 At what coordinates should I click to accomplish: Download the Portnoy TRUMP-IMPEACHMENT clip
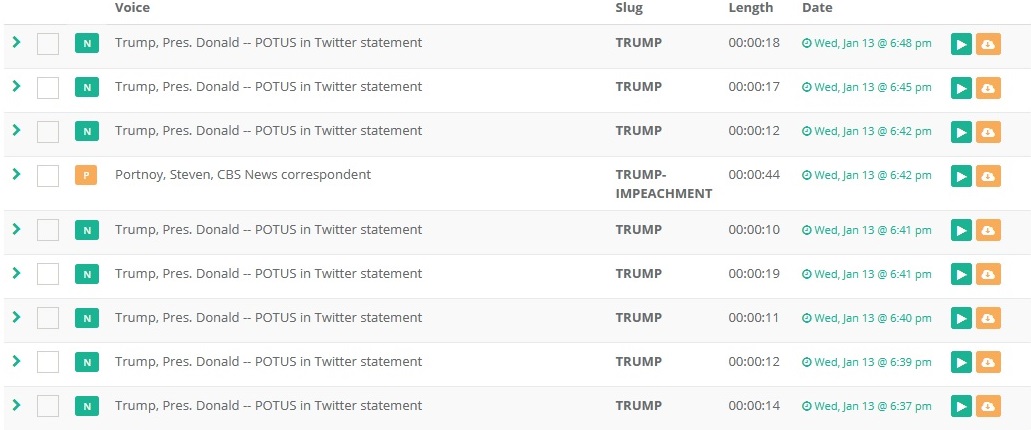pos(988,176)
